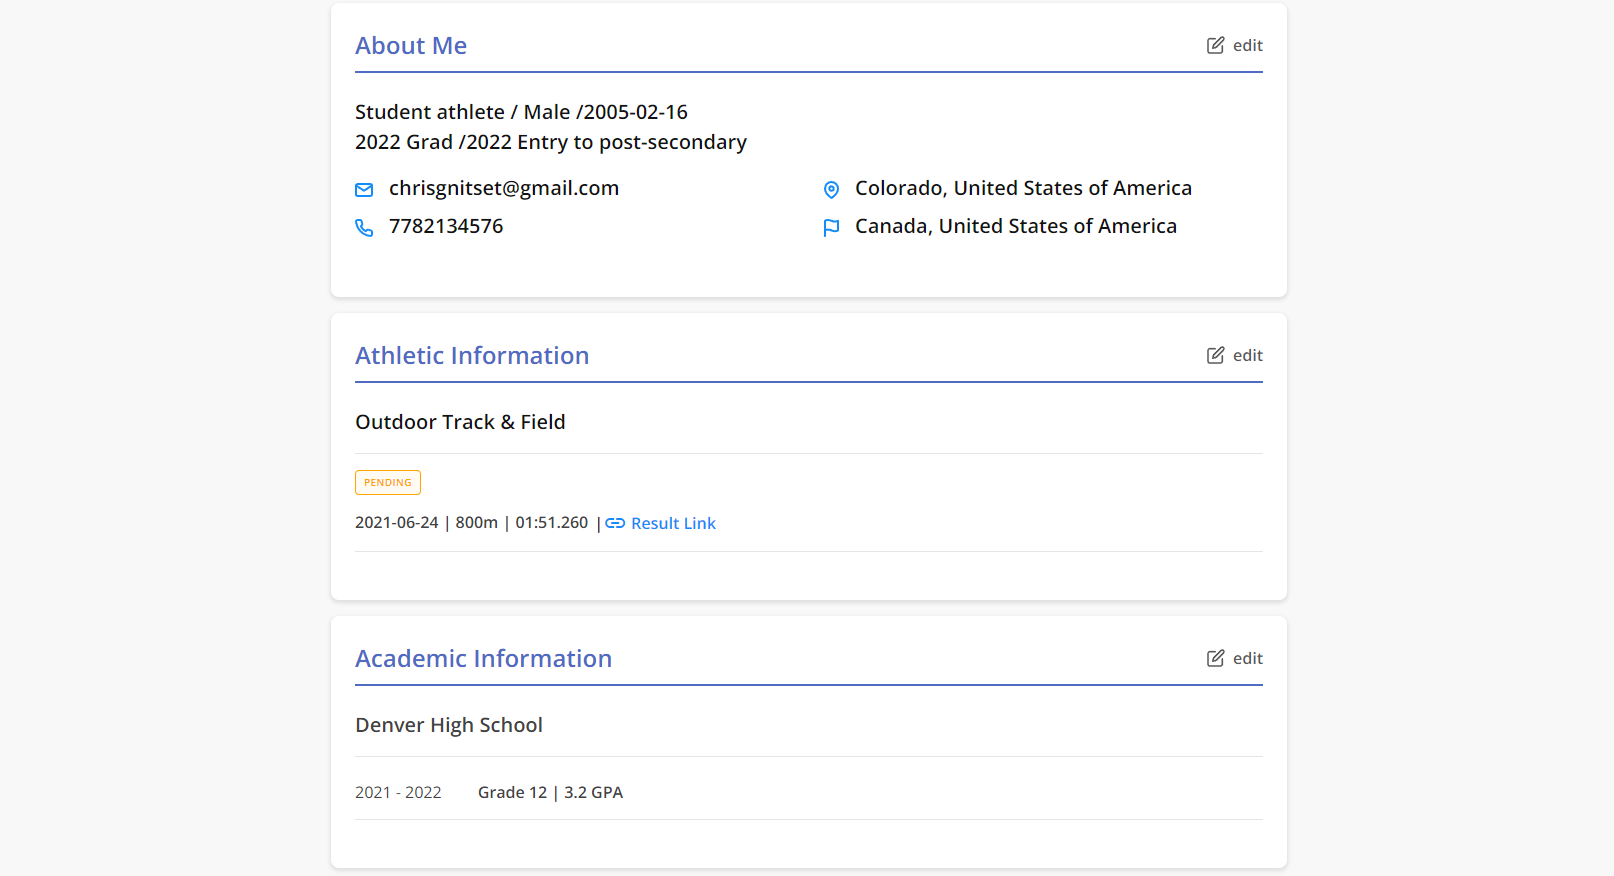Click the About Me heading
This screenshot has height=876, width=1614.
tap(411, 46)
